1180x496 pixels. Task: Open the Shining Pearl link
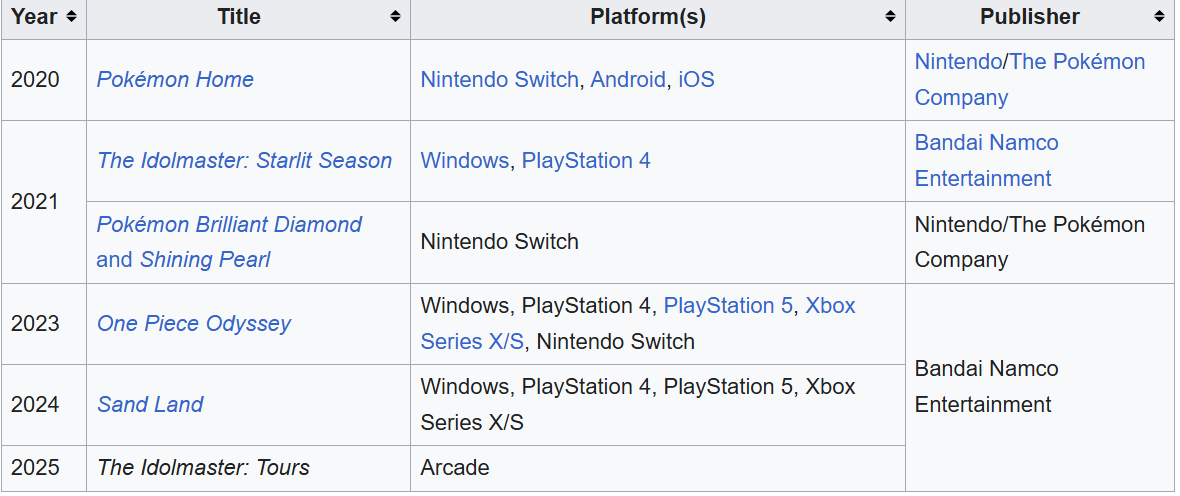[x=205, y=260]
